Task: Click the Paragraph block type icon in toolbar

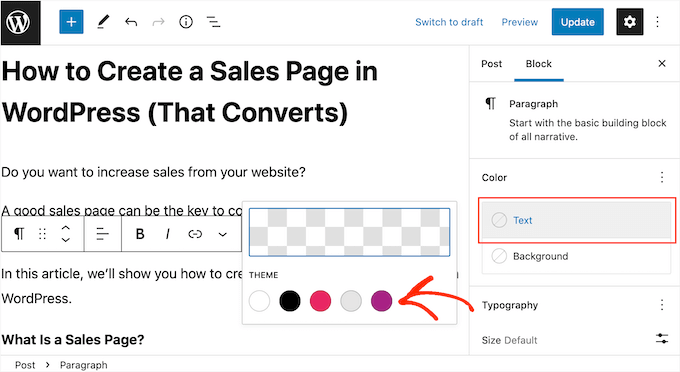Action: pyautogui.click(x=19, y=234)
